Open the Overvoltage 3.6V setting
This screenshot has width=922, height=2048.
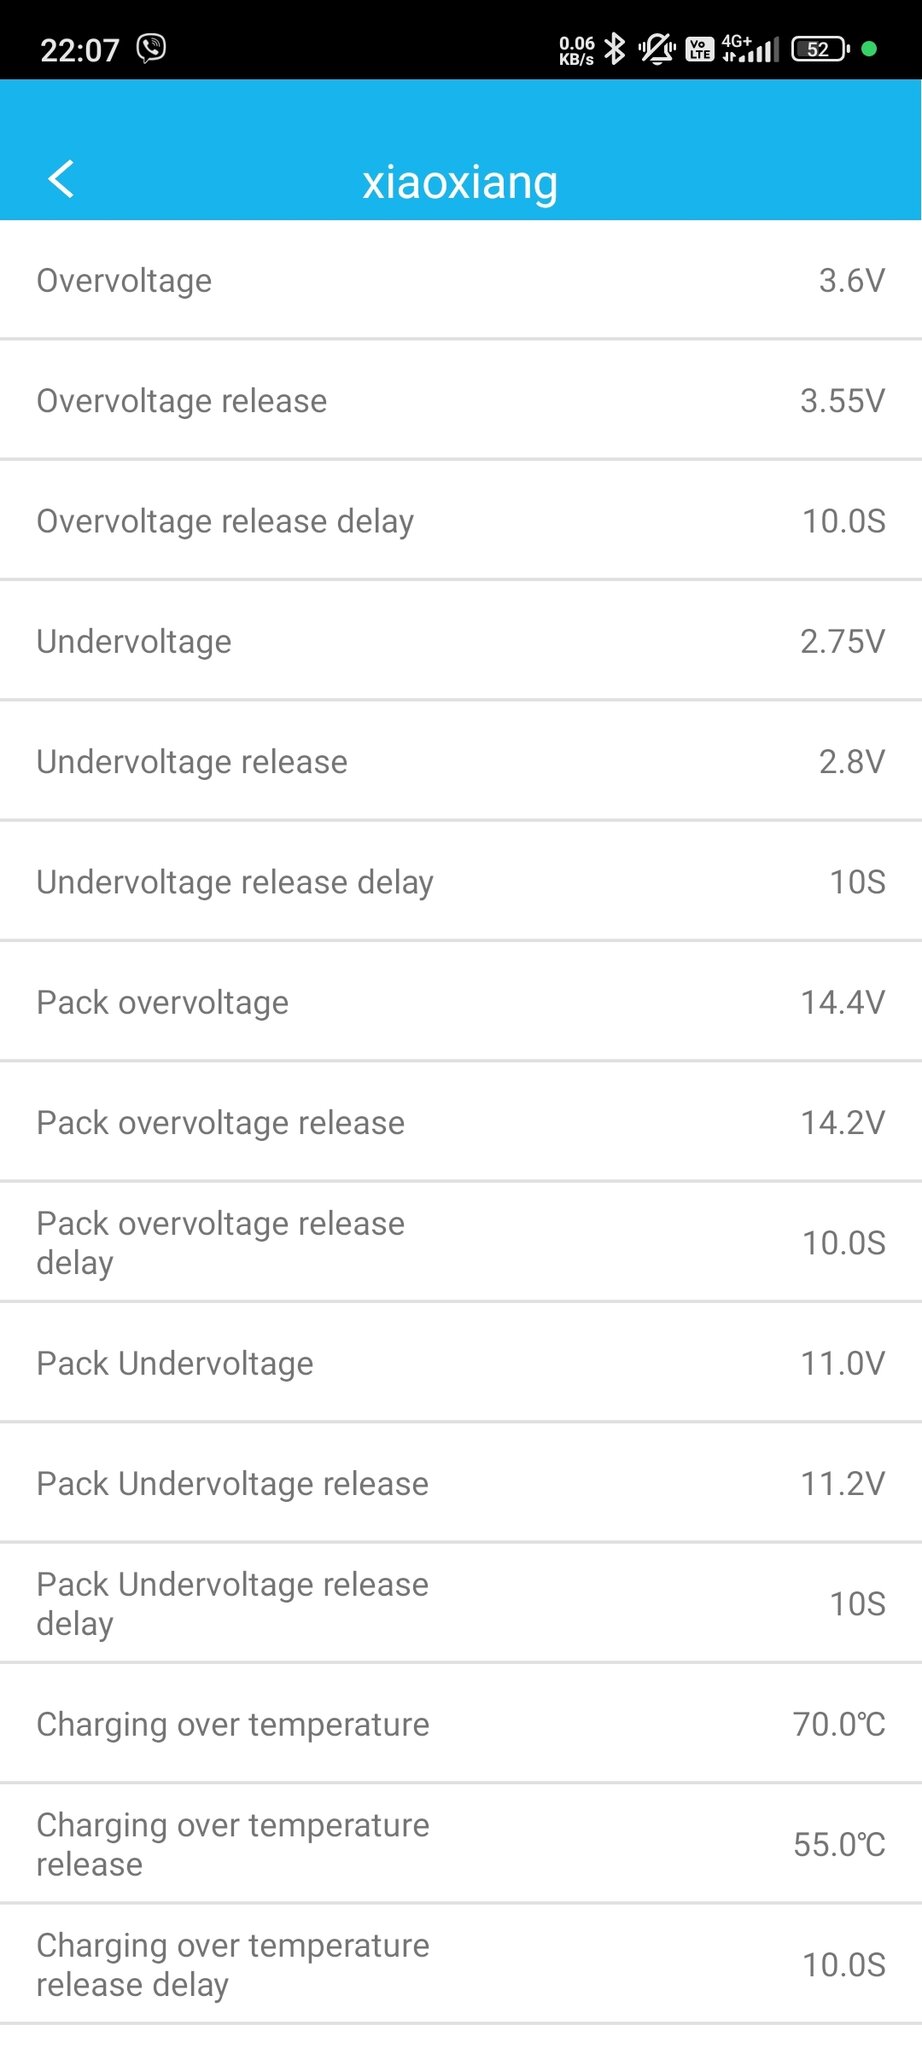pos(461,280)
